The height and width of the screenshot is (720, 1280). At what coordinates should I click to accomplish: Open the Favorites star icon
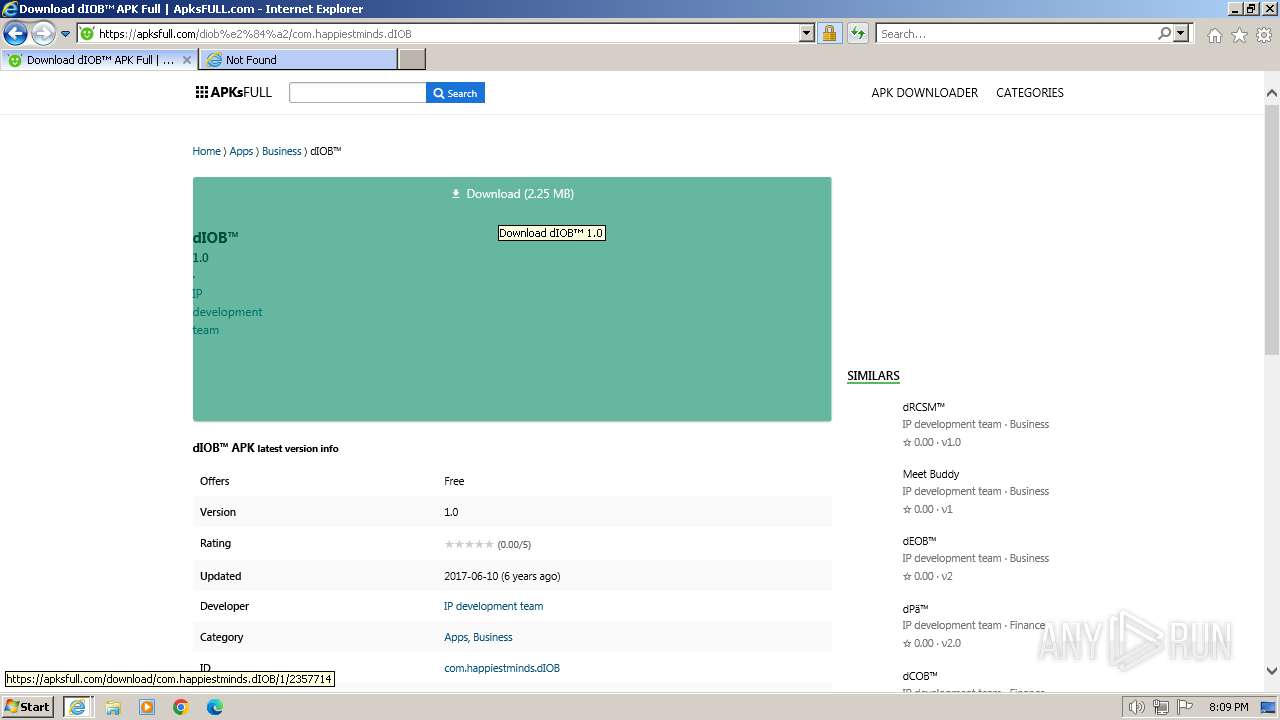(1239, 35)
